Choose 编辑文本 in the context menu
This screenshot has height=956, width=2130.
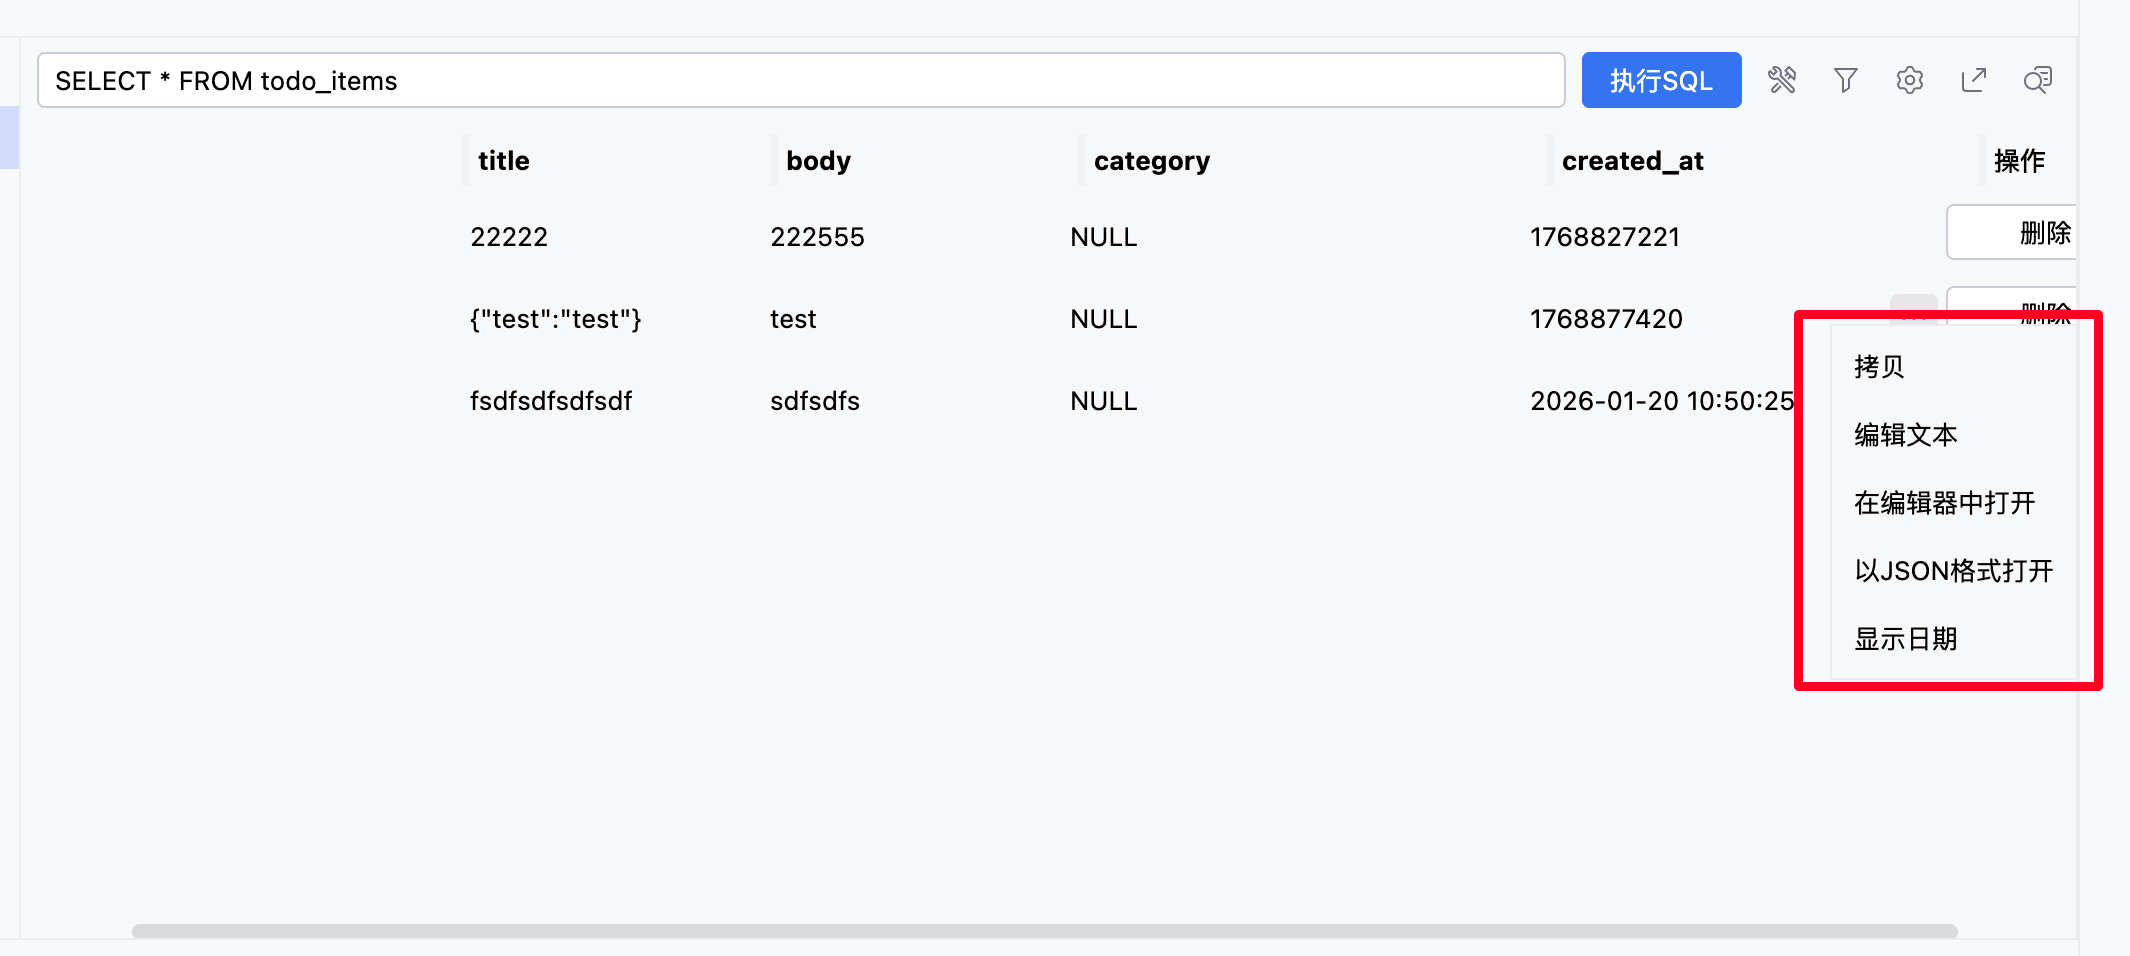click(1906, 435)
